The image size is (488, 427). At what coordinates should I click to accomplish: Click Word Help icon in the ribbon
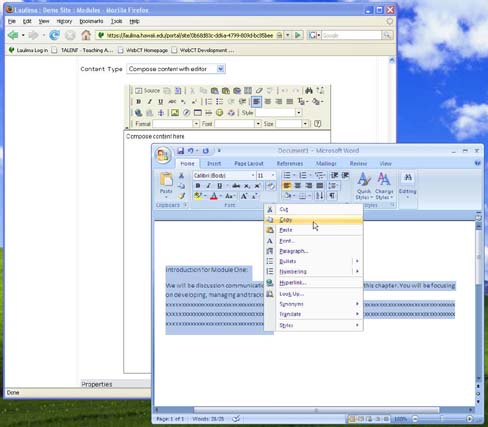477,163
